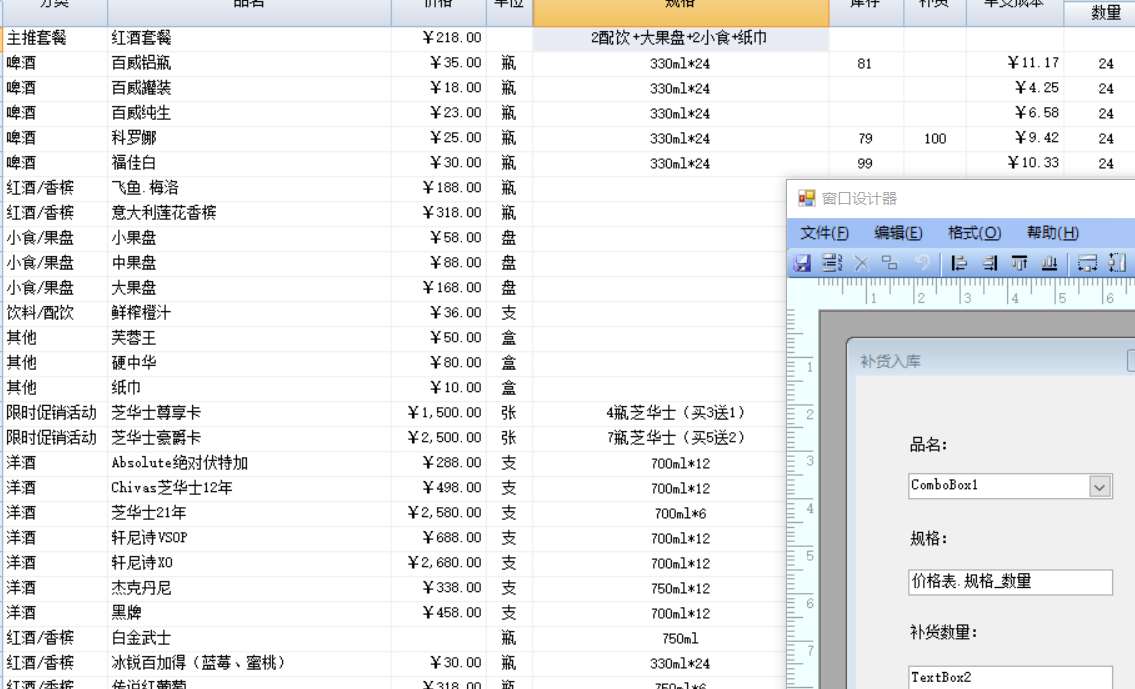
Task: Select the 黑牌 product cell
Action: pyautogui.click(x=250, y=613)
